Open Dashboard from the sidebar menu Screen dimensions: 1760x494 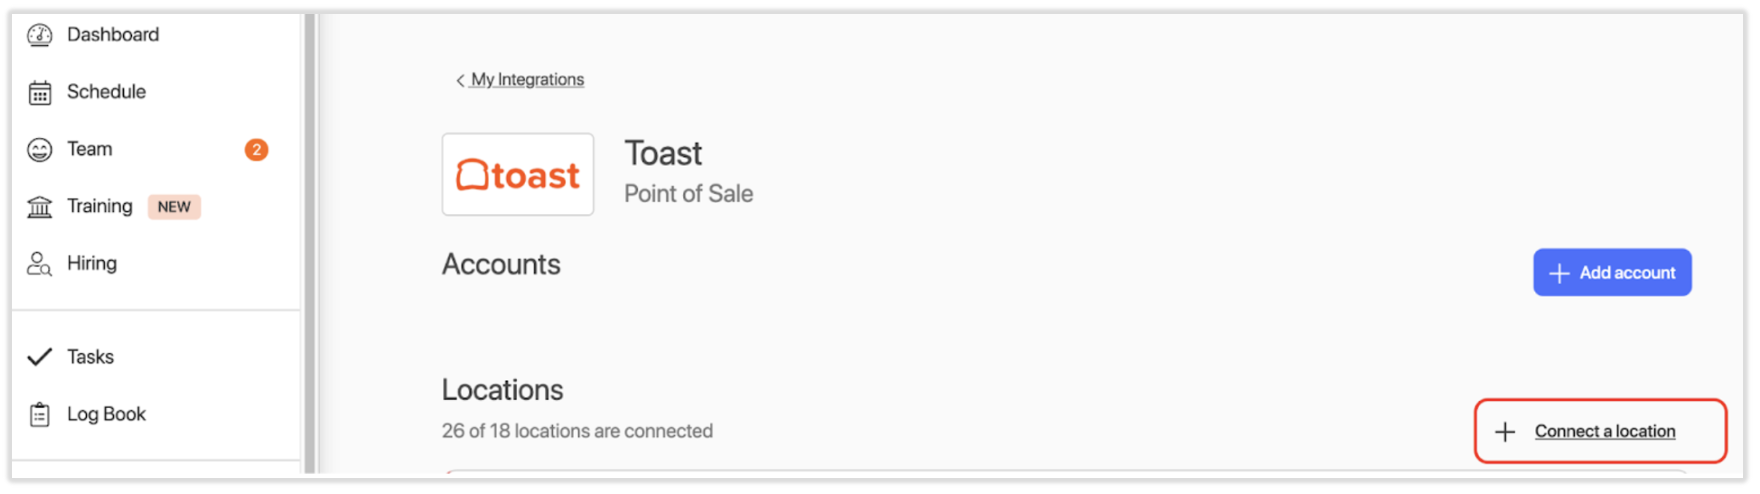click(113, 35)
